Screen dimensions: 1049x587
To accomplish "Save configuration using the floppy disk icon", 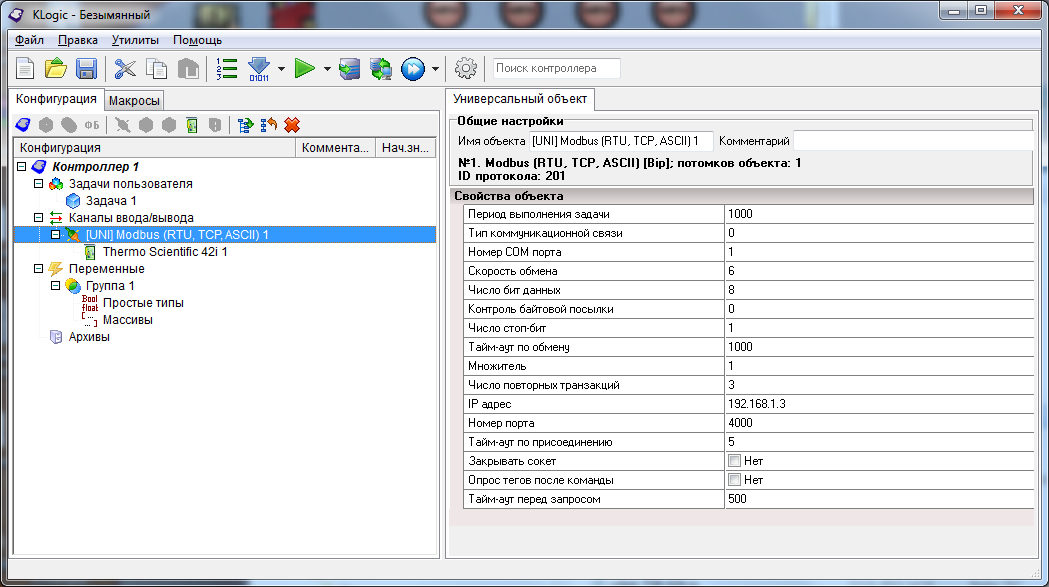I will click(86, 69).
